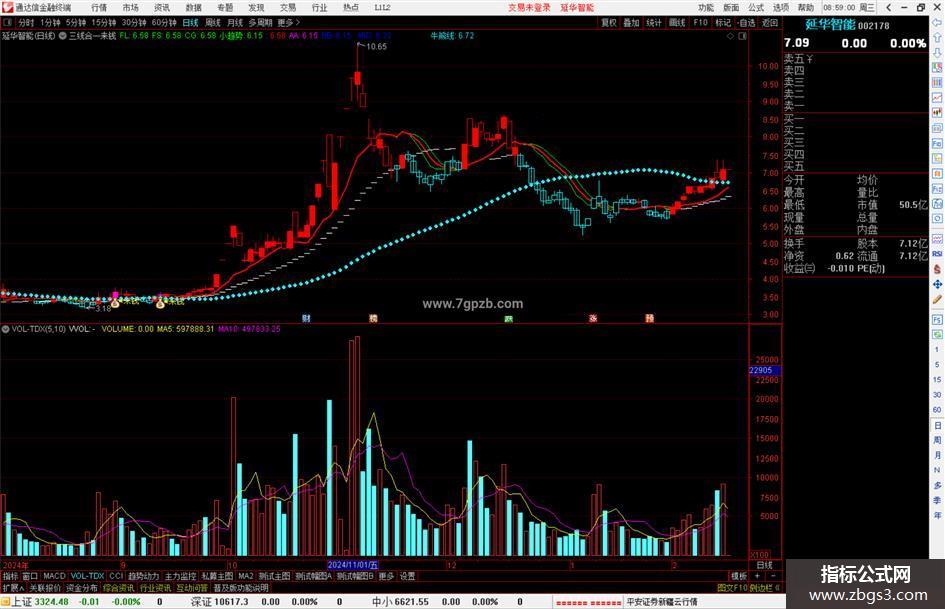Click the 复权 button
The height and width of the screenshot is (609, 945).
[x=609, y=22]
